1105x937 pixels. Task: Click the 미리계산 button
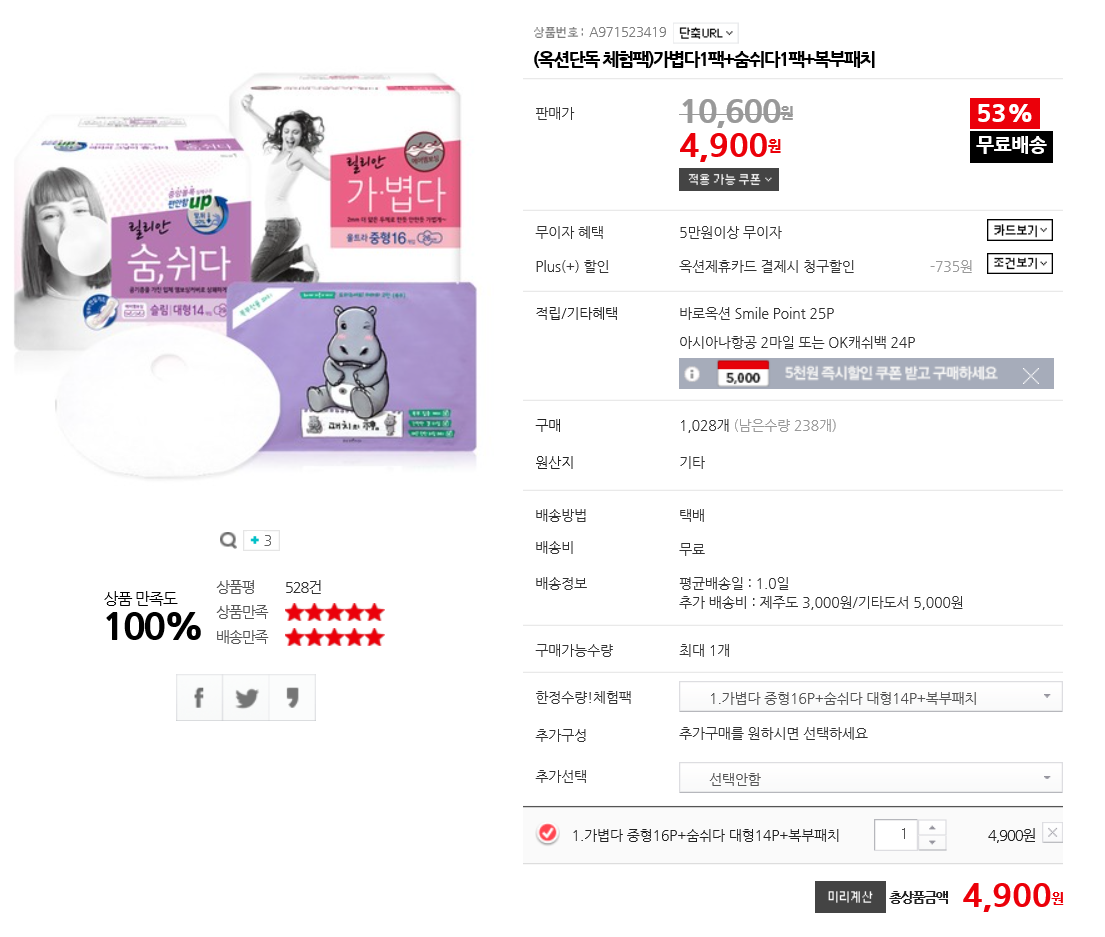coord(850,897)
